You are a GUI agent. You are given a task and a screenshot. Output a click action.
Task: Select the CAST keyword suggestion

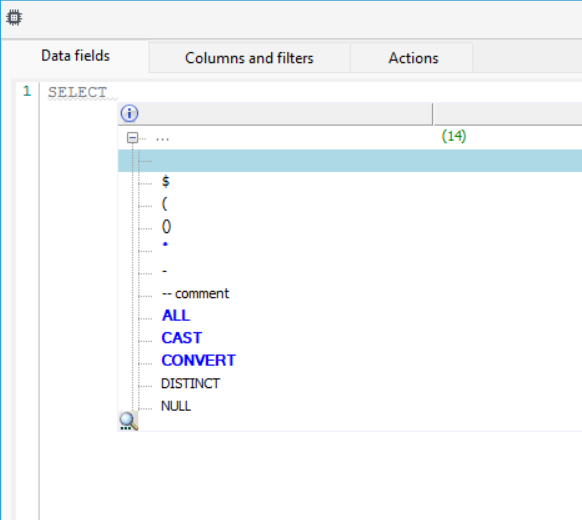point(182,338)
